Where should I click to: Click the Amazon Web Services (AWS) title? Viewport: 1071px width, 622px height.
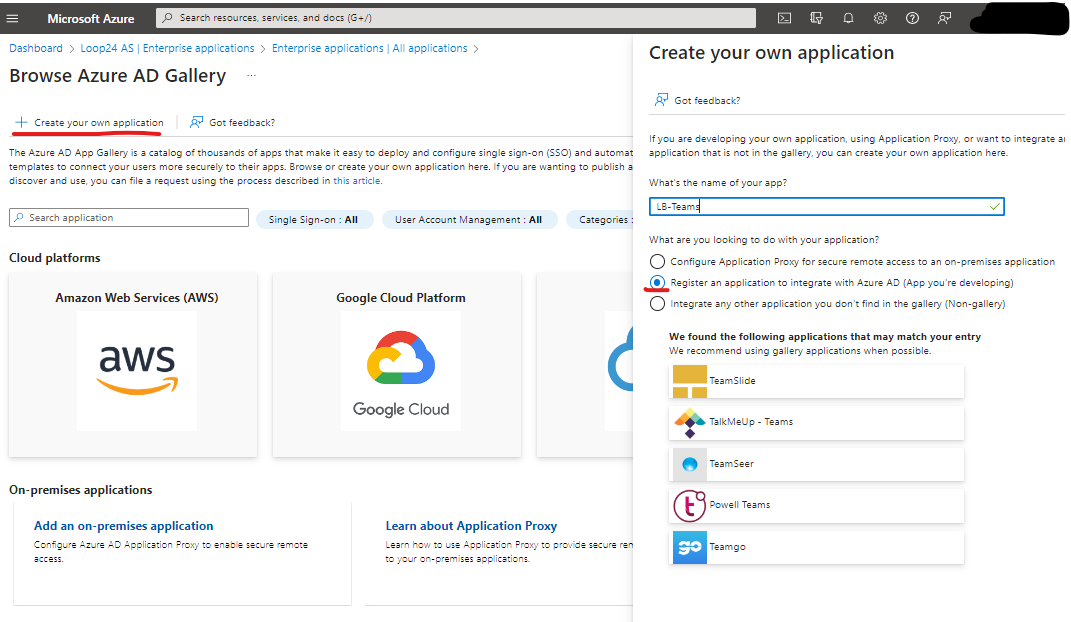(137, 298)
